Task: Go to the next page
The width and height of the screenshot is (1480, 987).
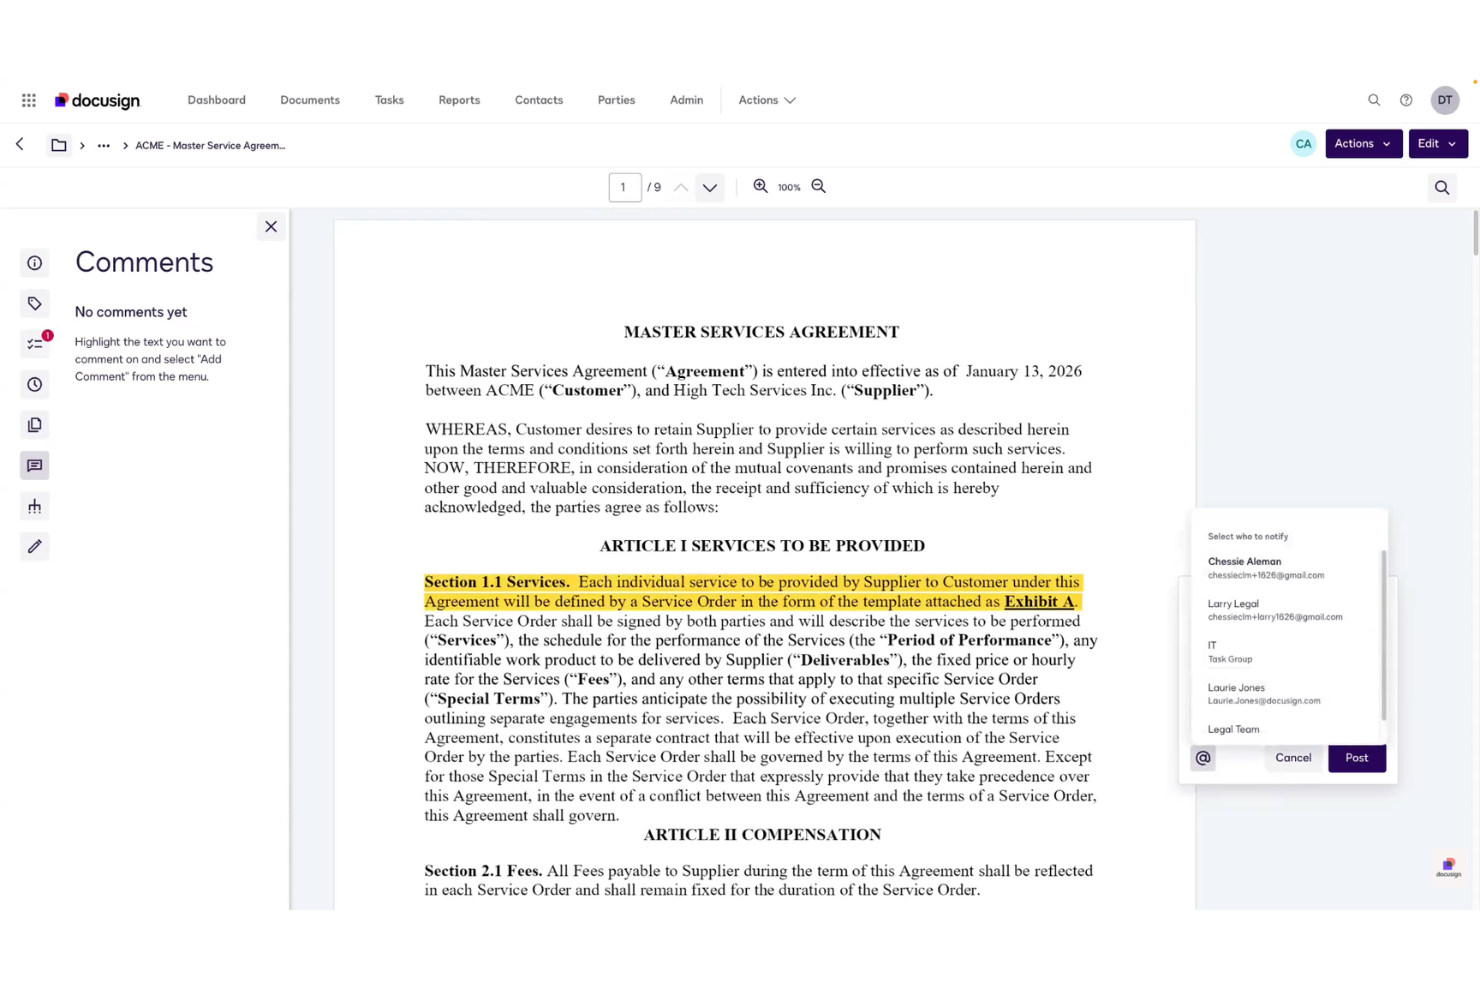Action: point(710,187)
